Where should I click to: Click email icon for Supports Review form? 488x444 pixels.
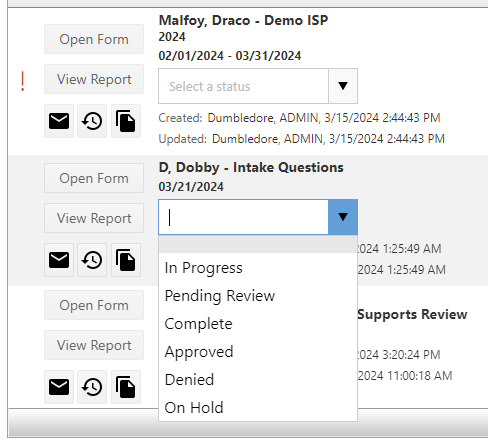pyautogui.click(x=59, y=387)
